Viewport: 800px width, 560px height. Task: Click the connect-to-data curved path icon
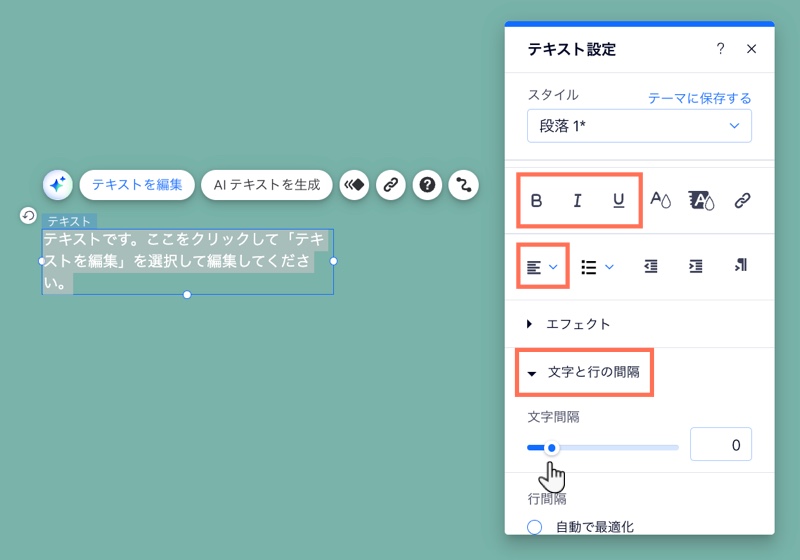coord(463,185)
